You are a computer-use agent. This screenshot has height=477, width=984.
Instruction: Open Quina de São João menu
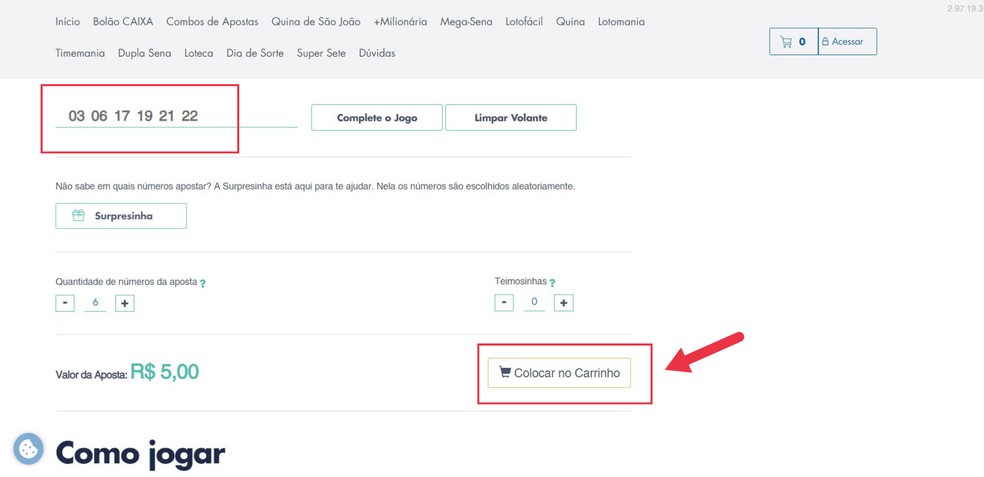316,22
